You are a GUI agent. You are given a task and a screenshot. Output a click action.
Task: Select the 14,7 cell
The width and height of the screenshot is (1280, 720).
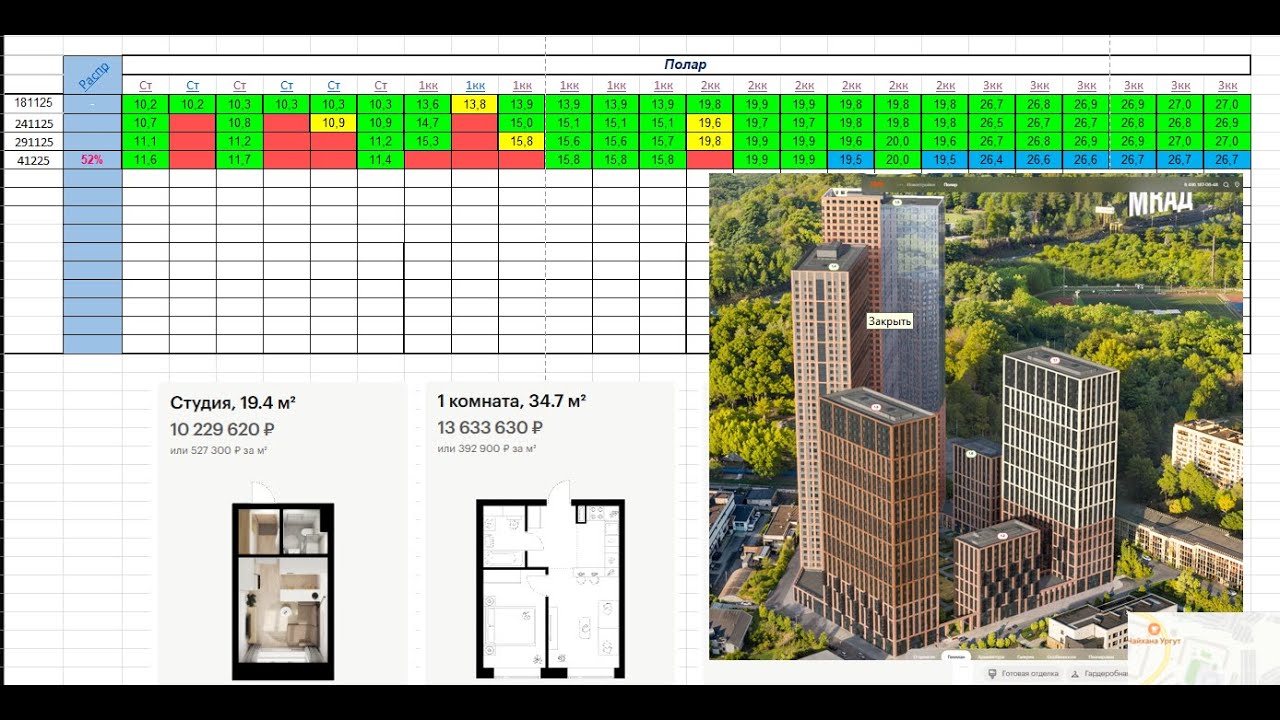428,123
